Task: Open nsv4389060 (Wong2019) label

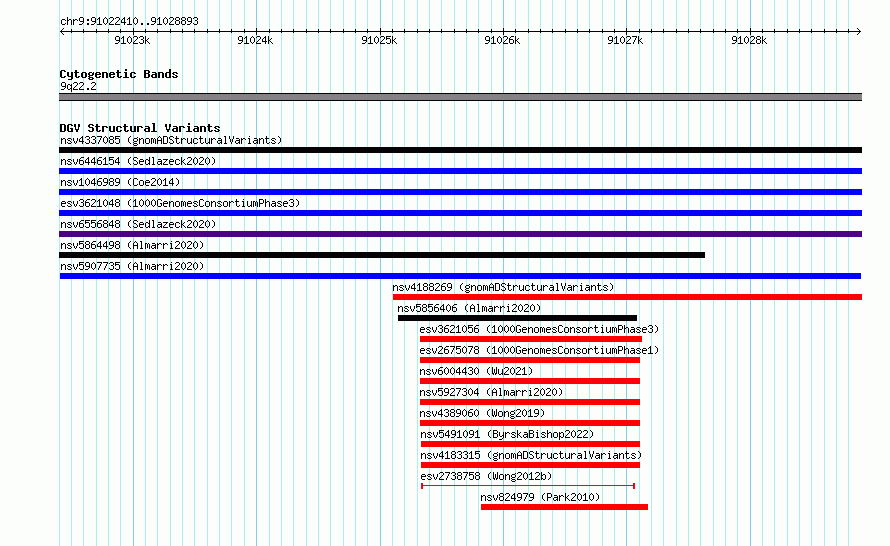Action: point(482,413)
